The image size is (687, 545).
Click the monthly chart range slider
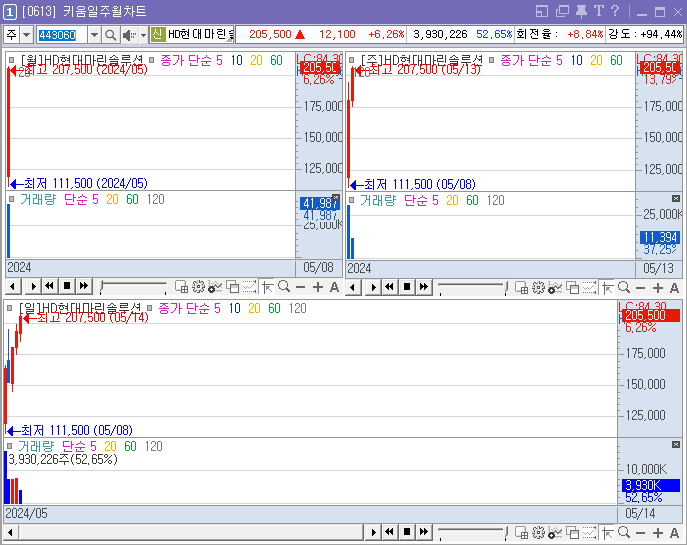(x=133, y=287)
